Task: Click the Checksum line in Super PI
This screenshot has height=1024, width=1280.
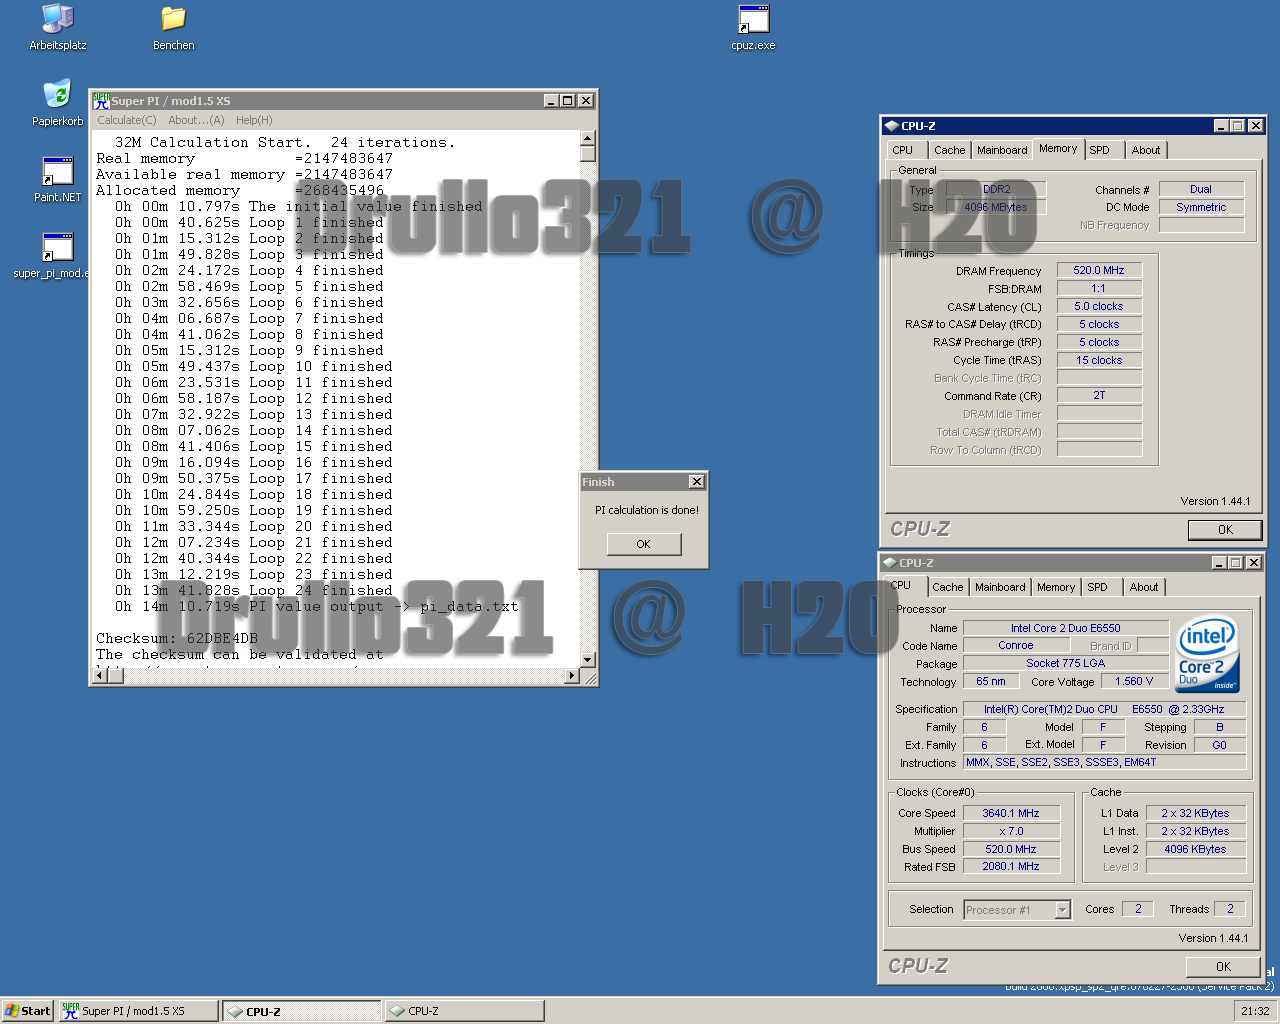Action: [177, 638]
